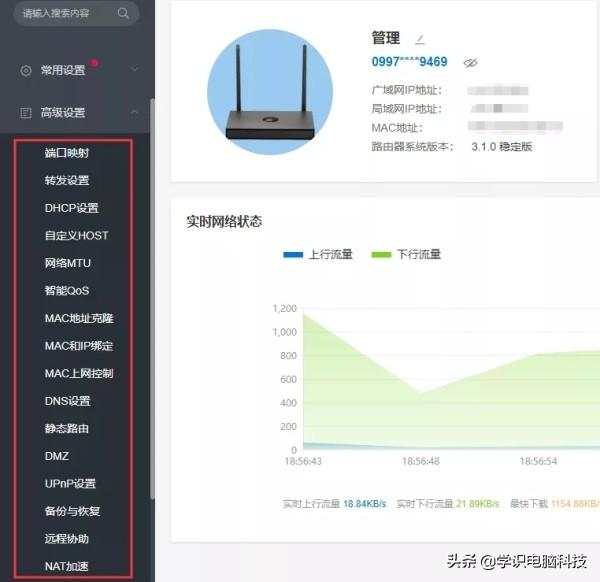600x582 pixels.
Task: Edit router name with pencil icon
Action: (420, 39)
